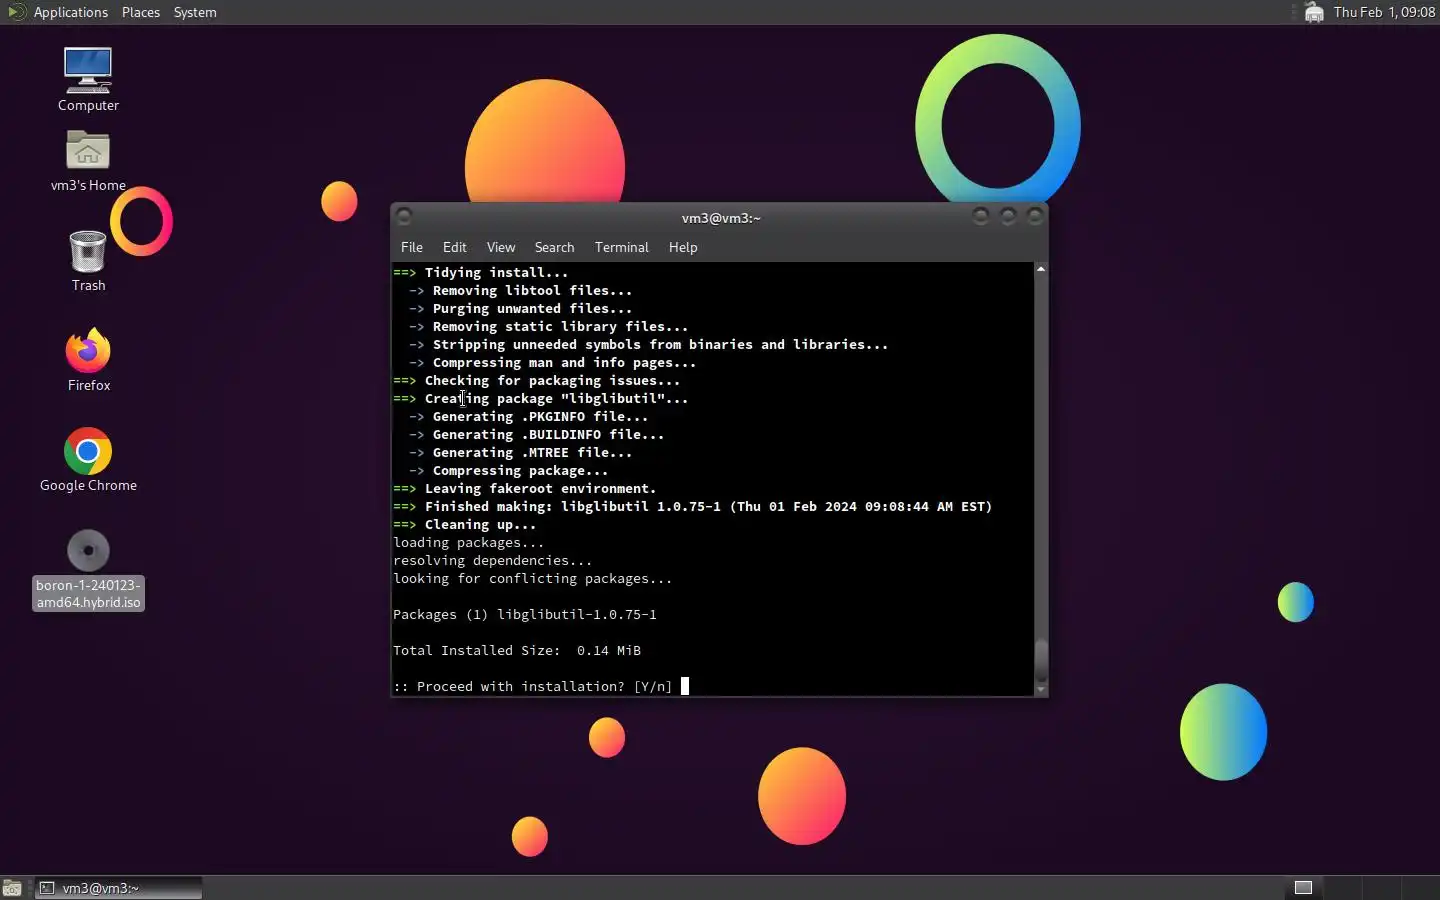The height and width of the screenshot is (900, 1440).
Task: Click the Applications menu logo icon
Action: (x=16, y=12)
